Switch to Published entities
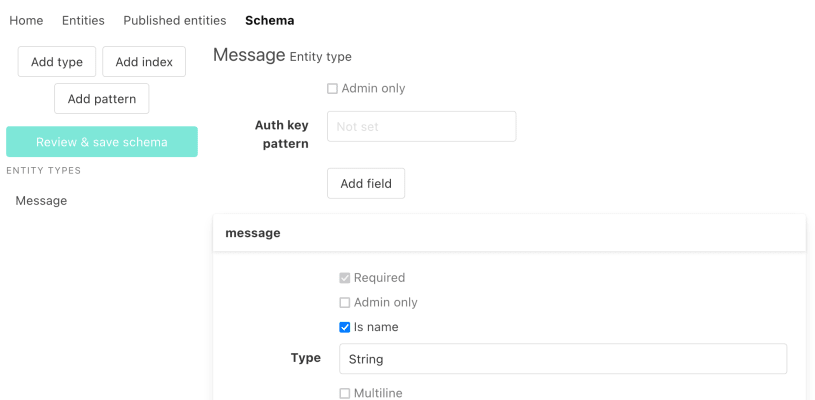The image size is (815, 400). pos(175,20)
